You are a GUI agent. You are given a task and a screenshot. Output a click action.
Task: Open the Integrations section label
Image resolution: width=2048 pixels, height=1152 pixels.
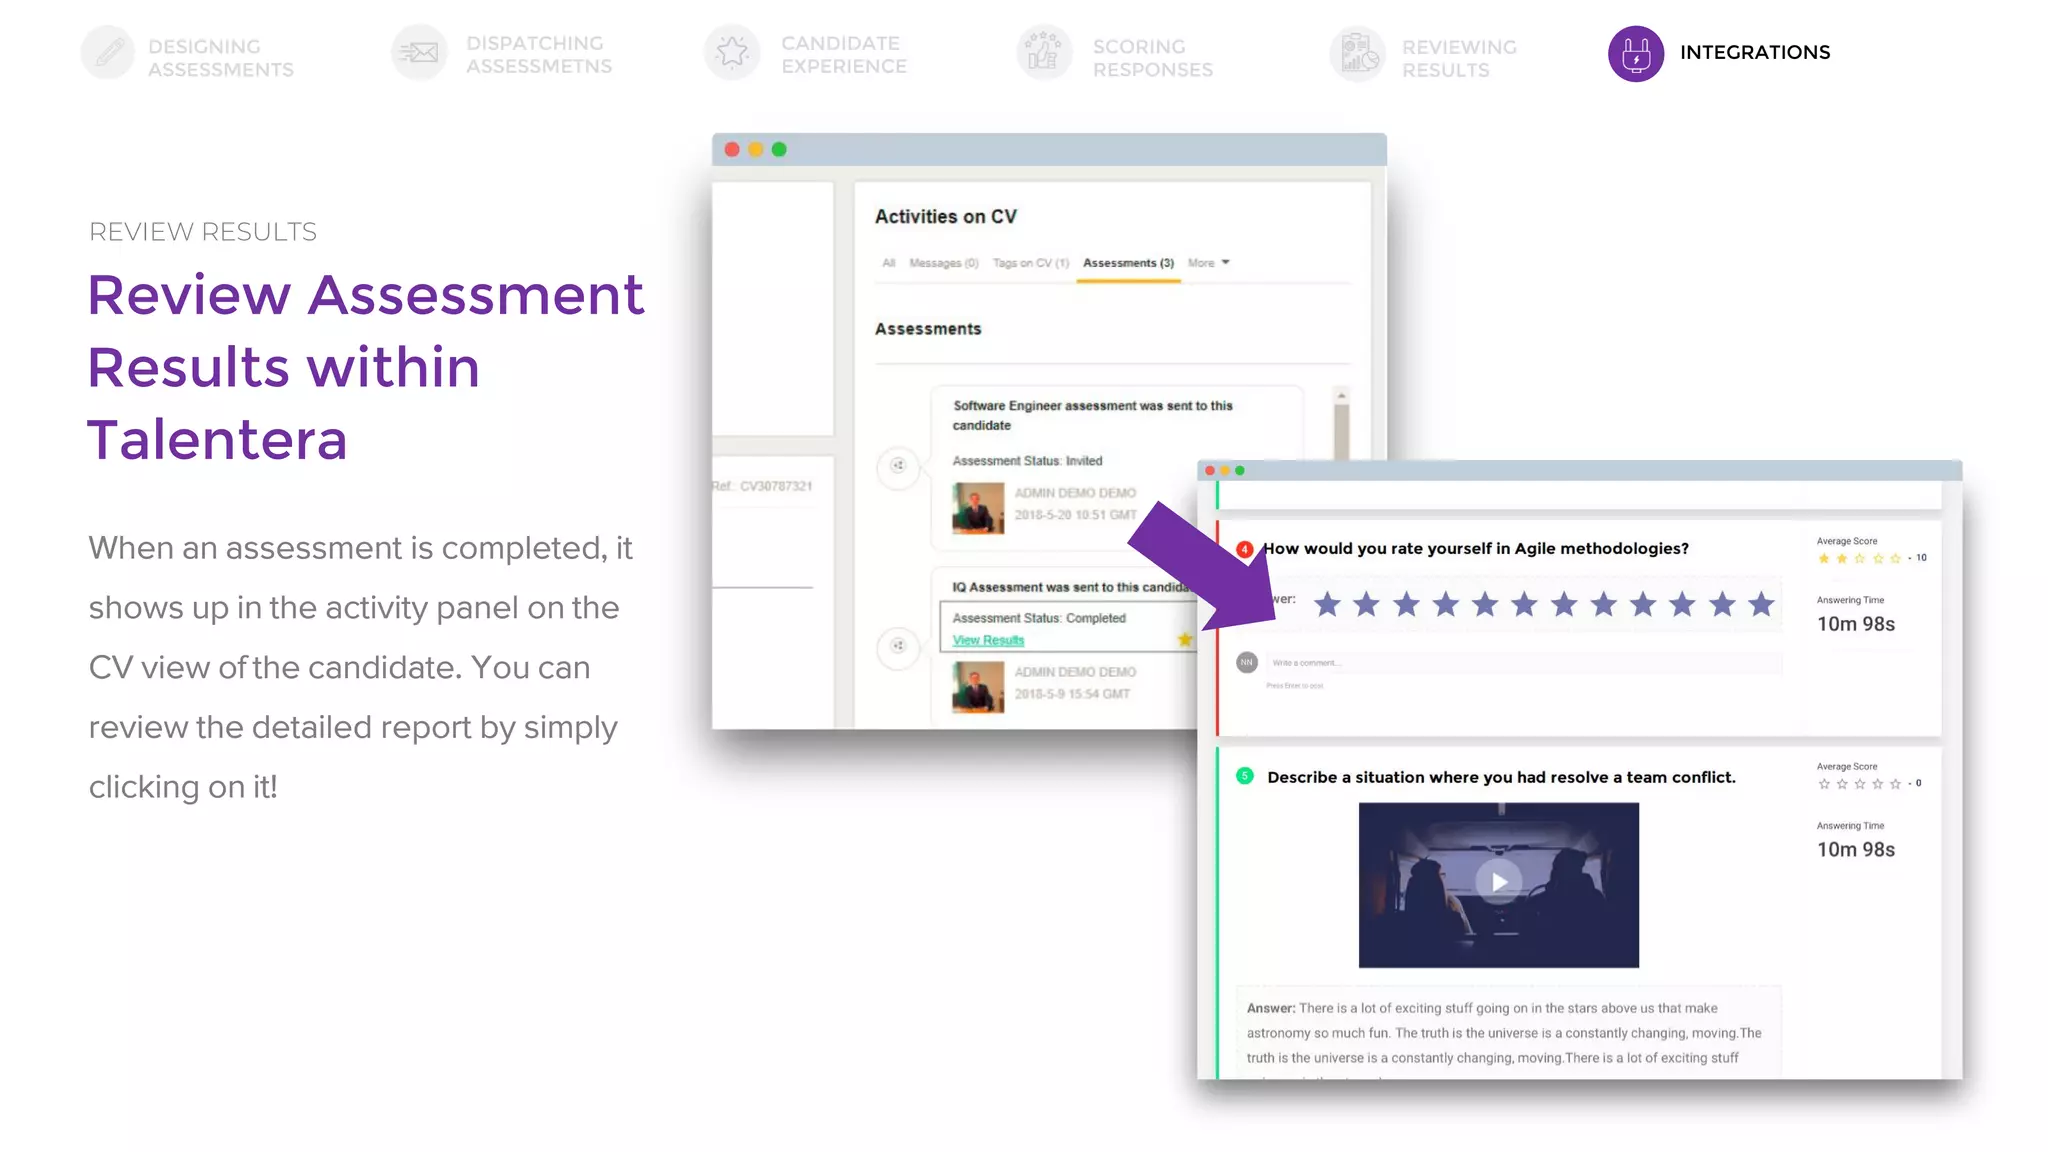(1755, 52)
